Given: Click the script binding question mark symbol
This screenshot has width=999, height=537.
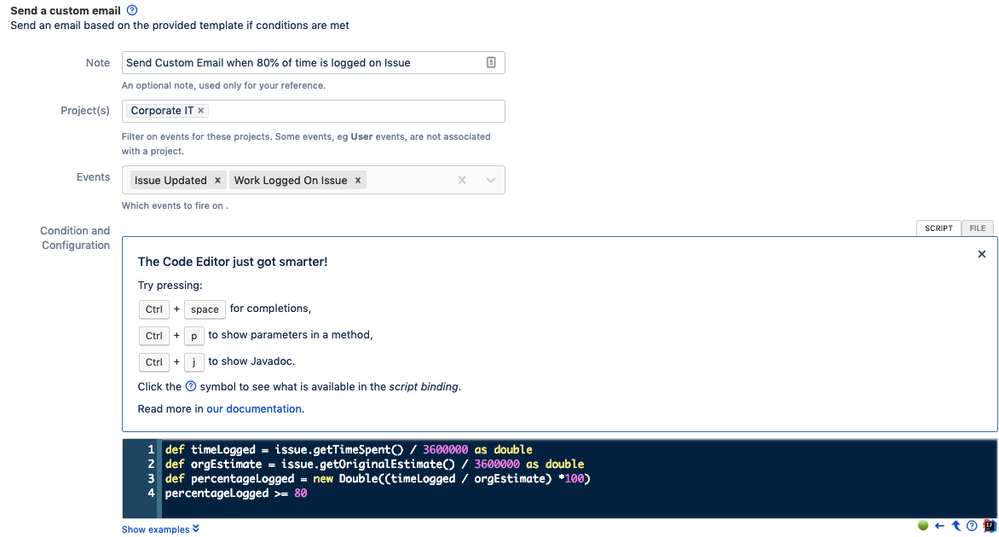Looking at the screenshot, I should pos(190,386).
